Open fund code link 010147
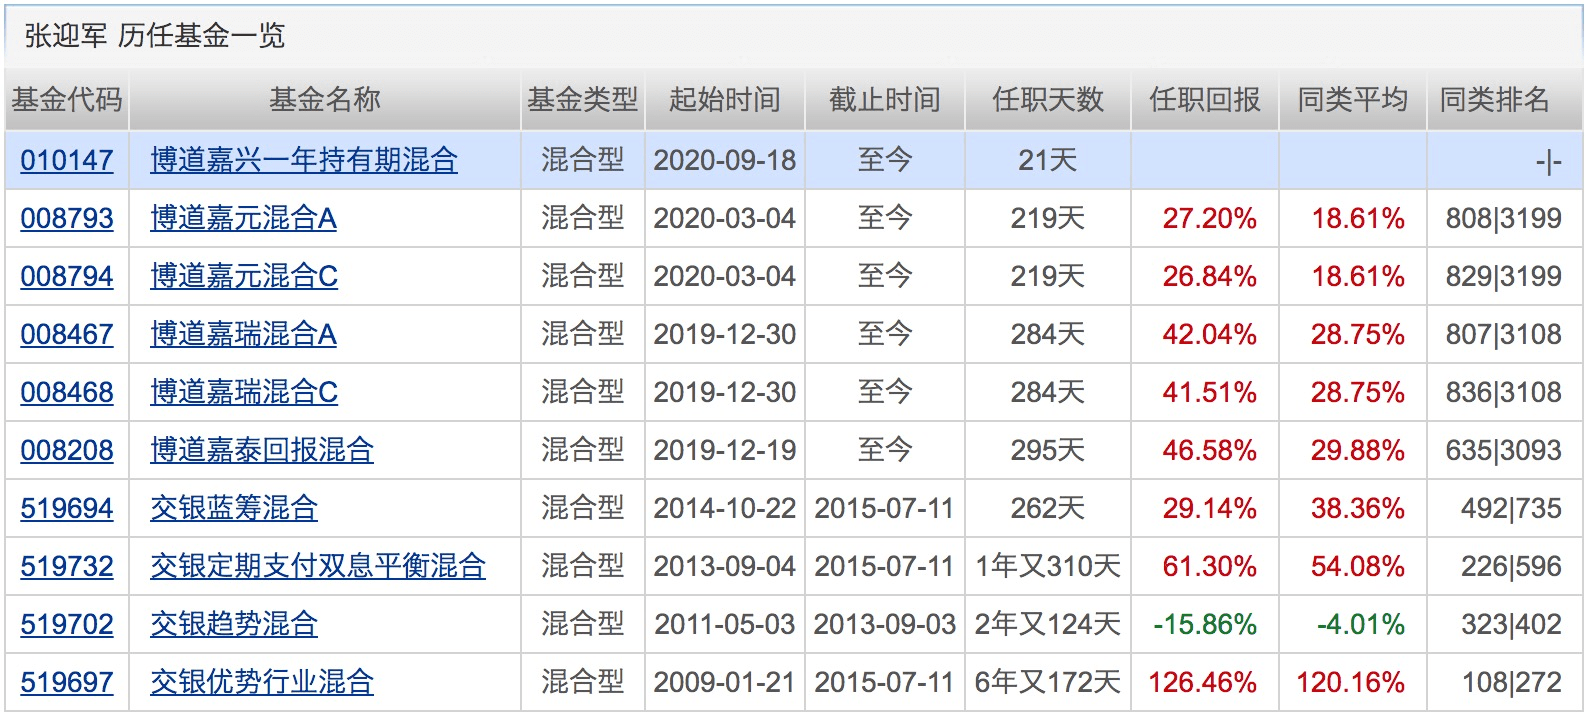This screenshot has height=722, width=1592. [x=67, y=160]
